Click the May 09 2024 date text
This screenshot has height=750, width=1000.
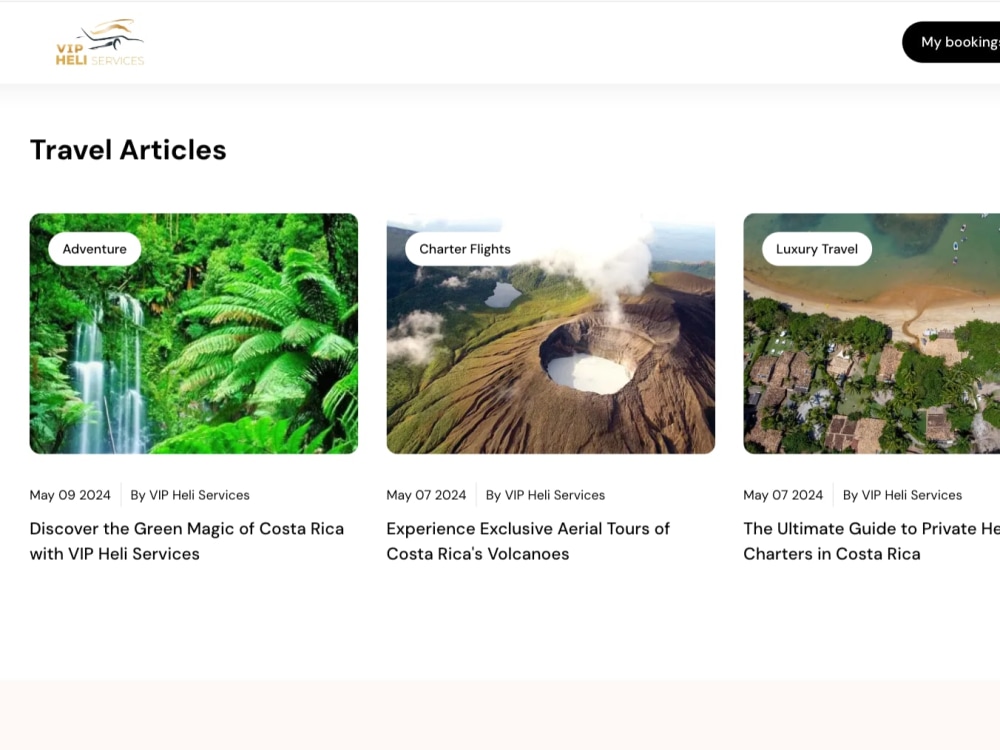click(70, 495)
